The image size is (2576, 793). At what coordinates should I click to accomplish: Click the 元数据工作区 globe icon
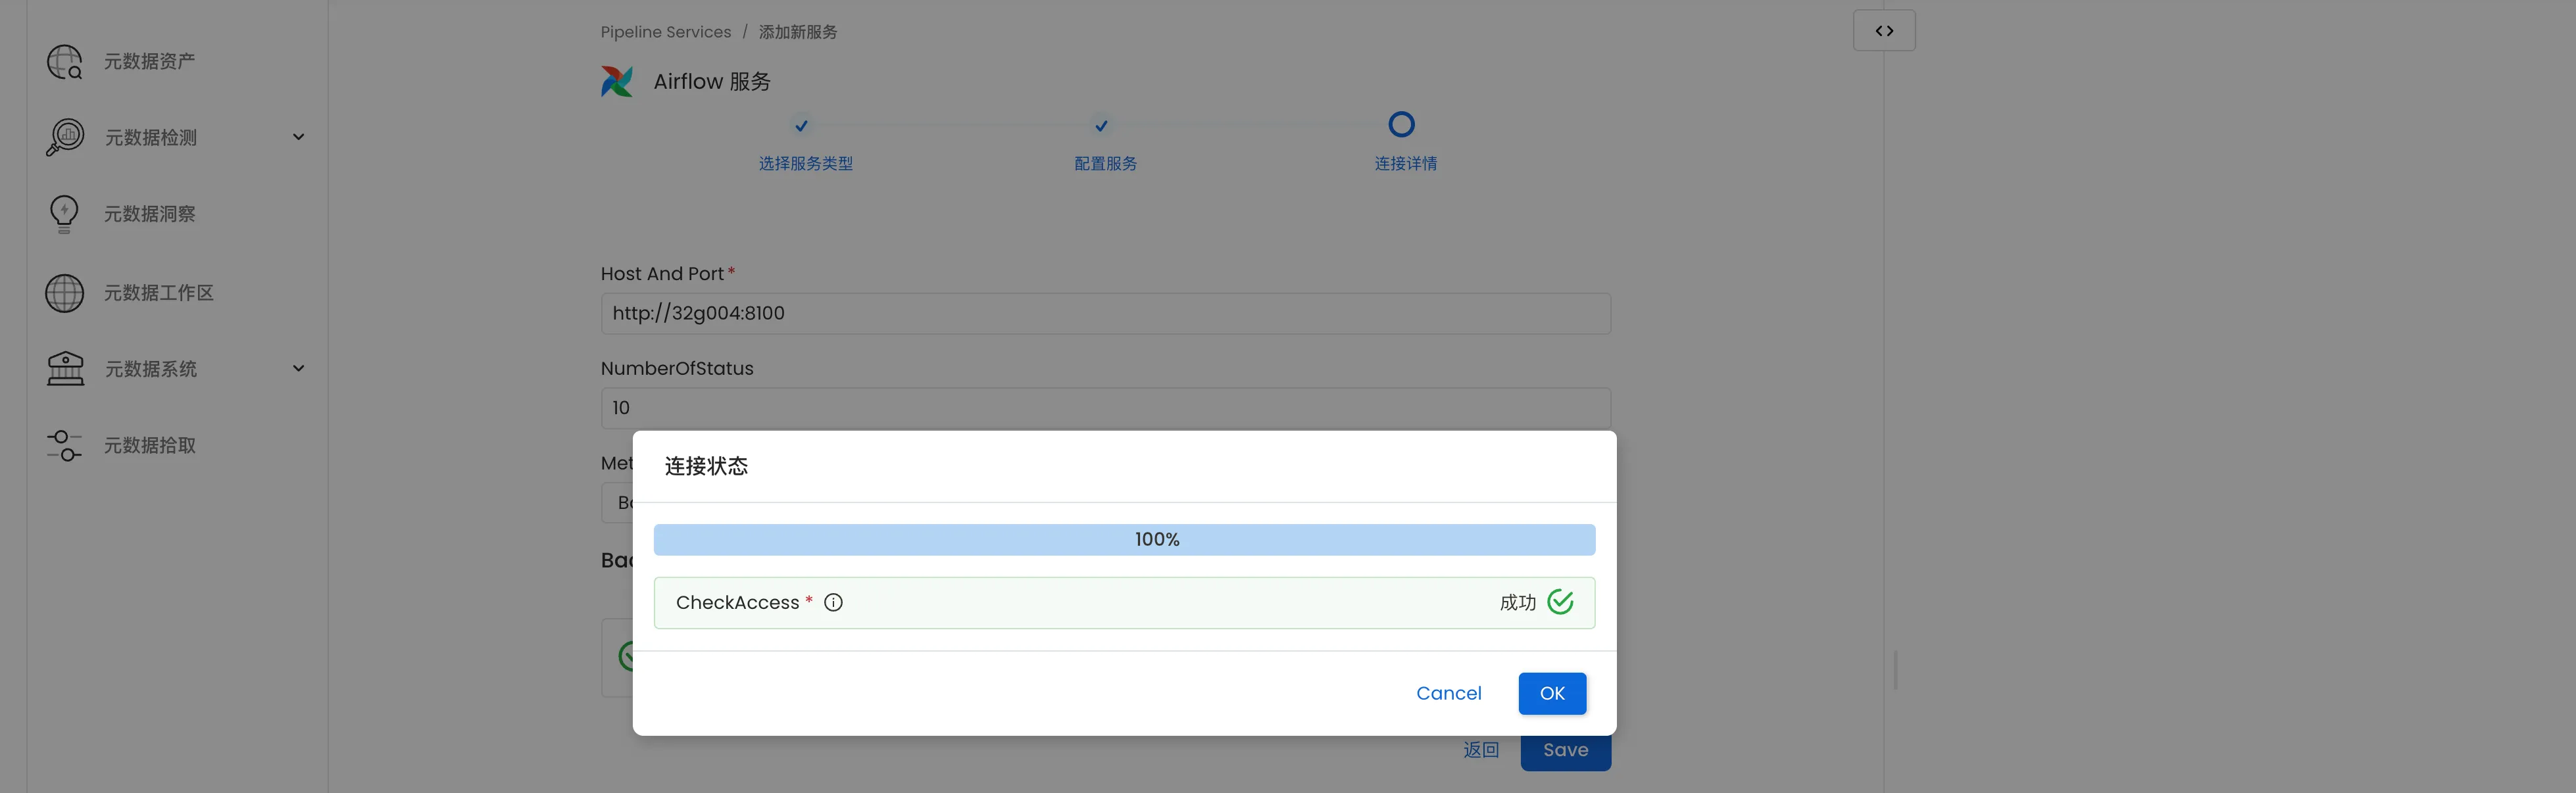pos(65,293)
